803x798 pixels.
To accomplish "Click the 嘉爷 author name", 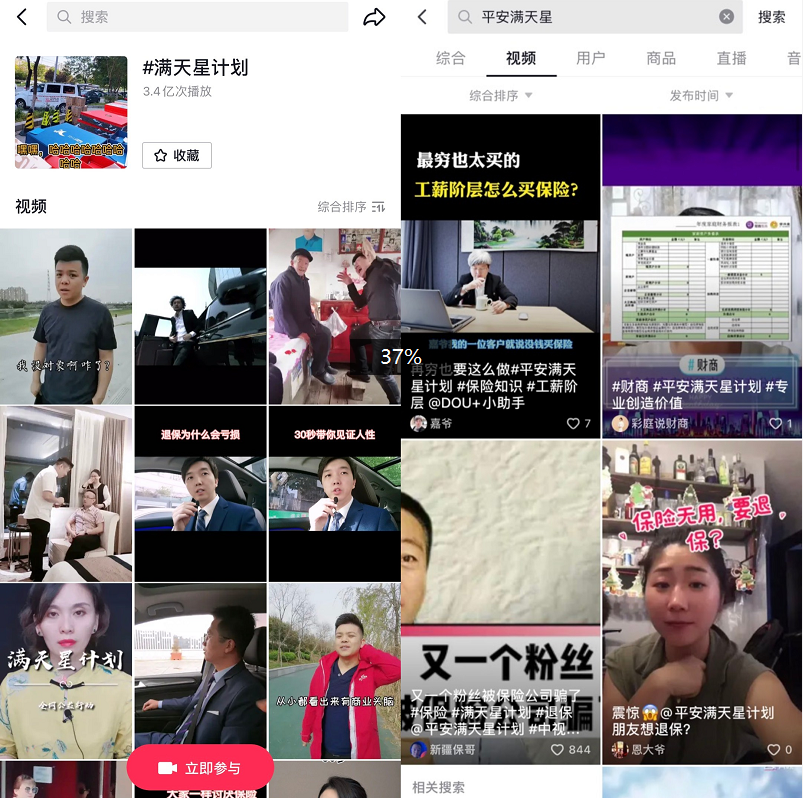I will [x=441, y=423].
